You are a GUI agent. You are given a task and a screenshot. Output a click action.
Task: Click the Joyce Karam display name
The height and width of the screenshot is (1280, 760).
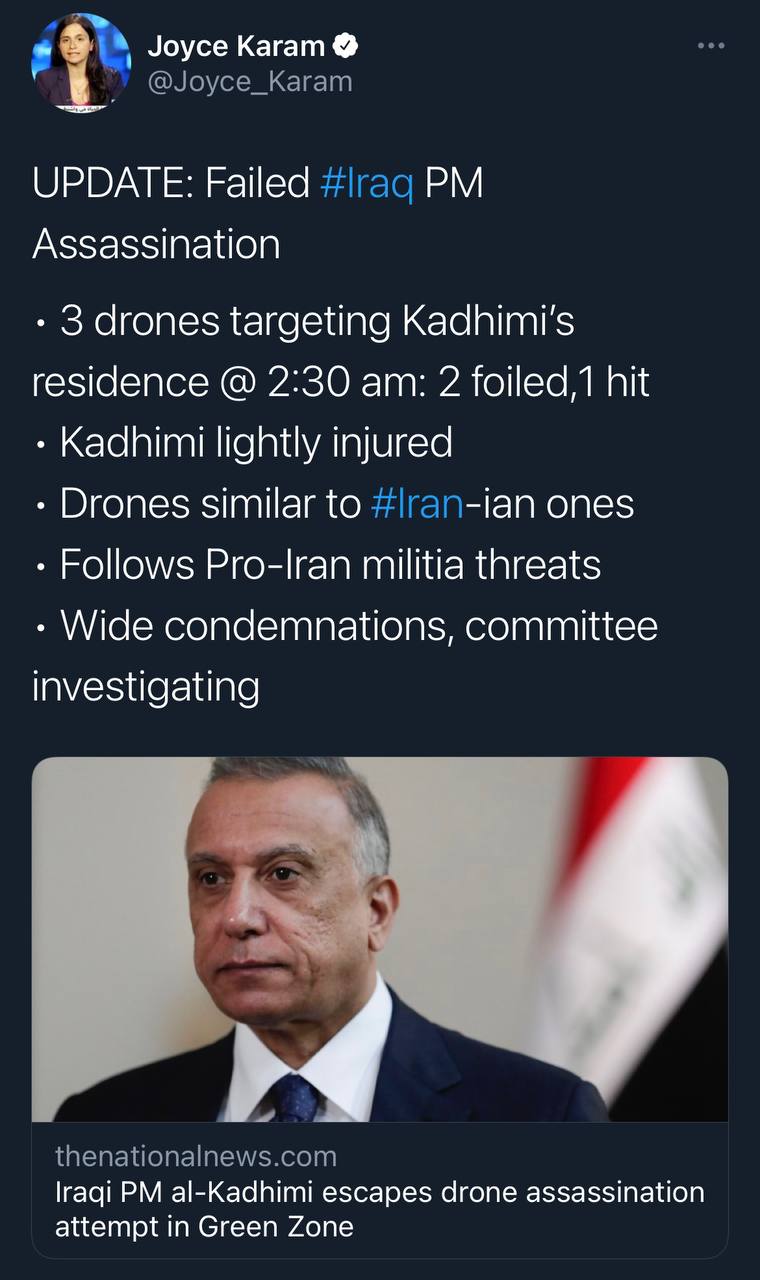click(x=236, y=46)
